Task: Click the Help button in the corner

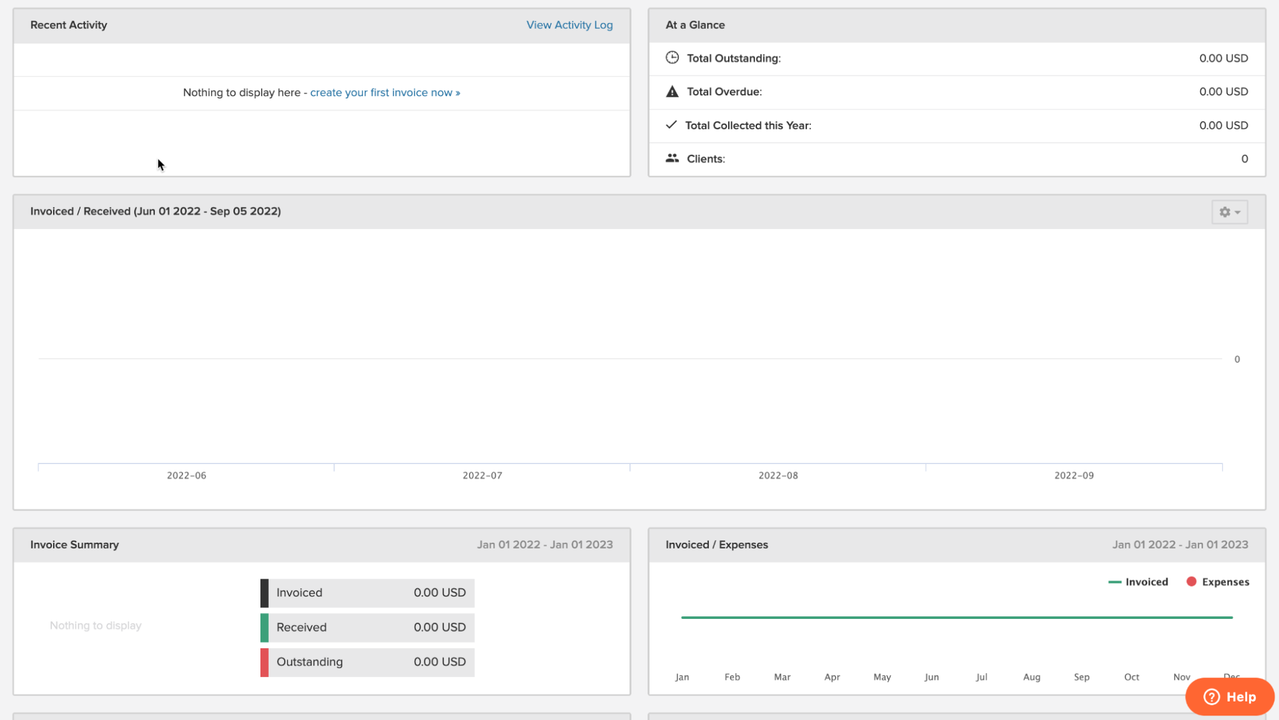Action: pyautogui.click(x=1230, y=696)
